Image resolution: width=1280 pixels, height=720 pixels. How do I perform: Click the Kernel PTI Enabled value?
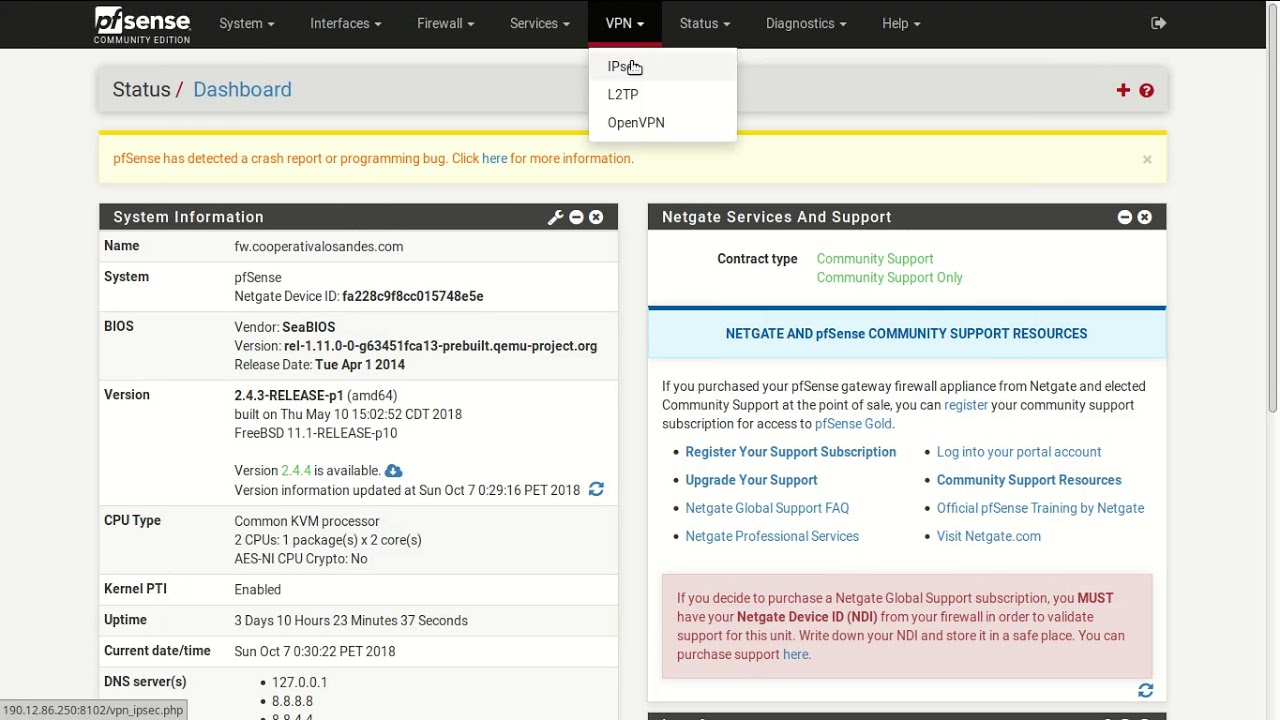coord(258,590)
